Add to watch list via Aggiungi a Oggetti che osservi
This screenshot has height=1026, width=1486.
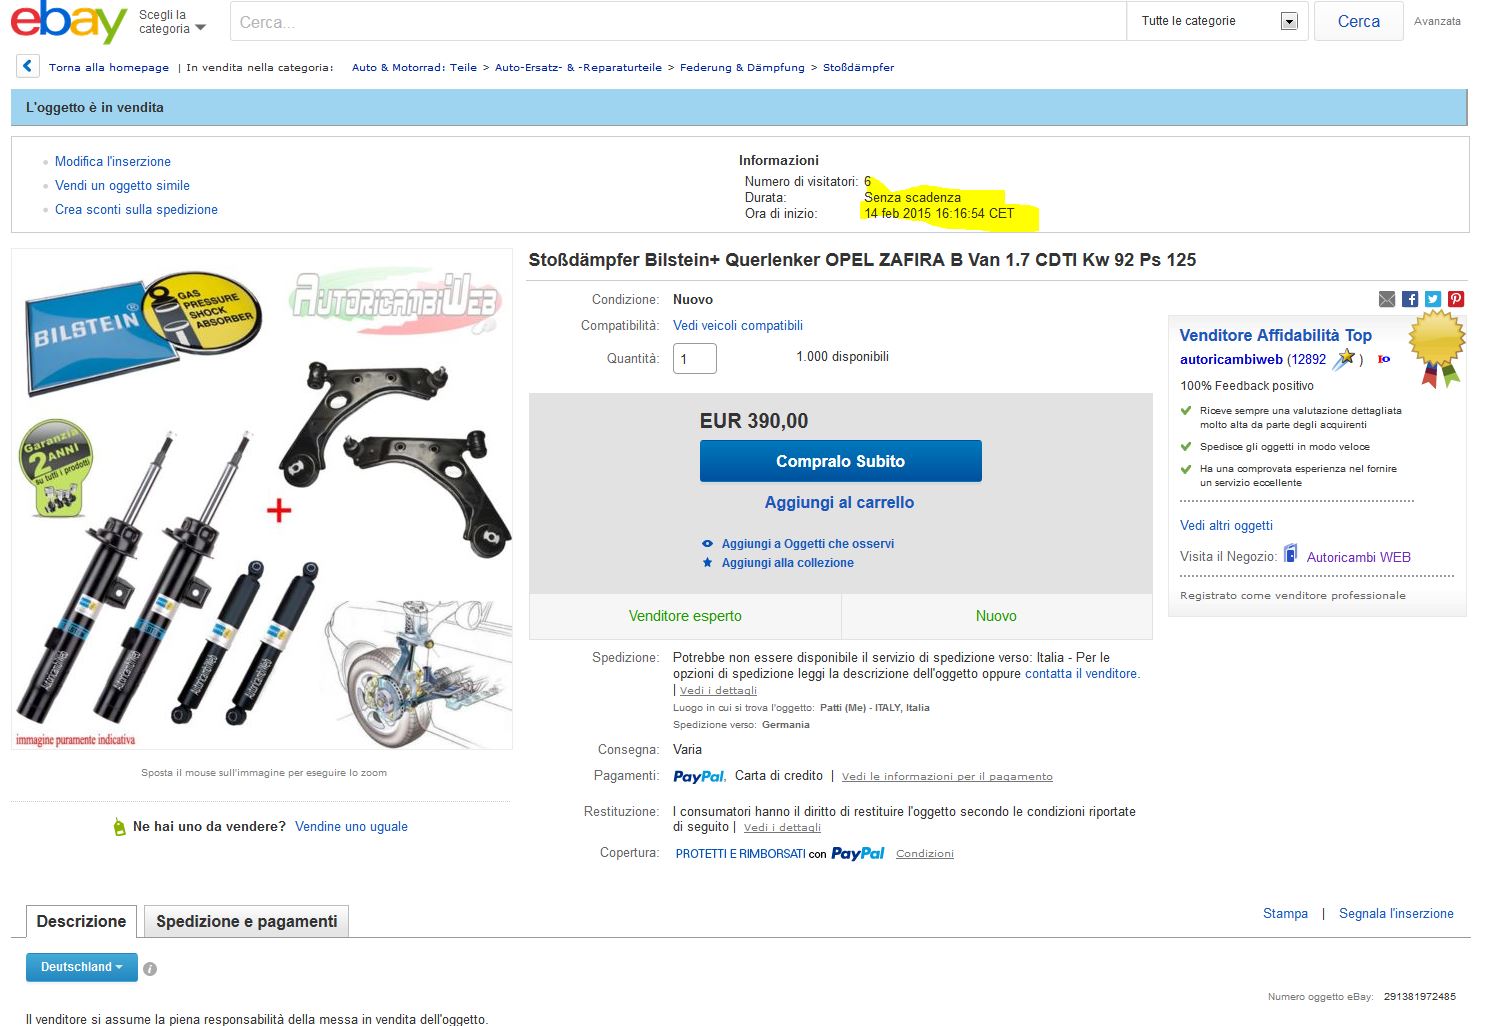[807, 544]
